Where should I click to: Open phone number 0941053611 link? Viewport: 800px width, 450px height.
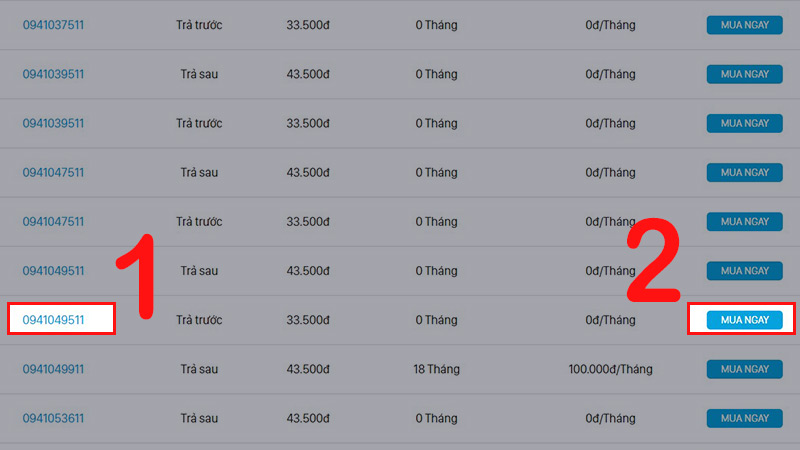(x=53, y=418)
